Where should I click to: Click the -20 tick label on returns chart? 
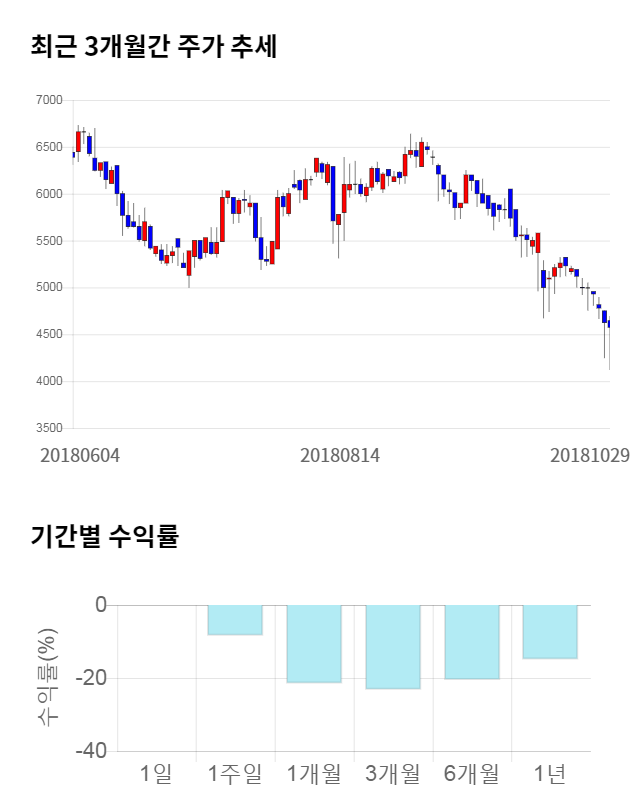(x=93, y=679)
